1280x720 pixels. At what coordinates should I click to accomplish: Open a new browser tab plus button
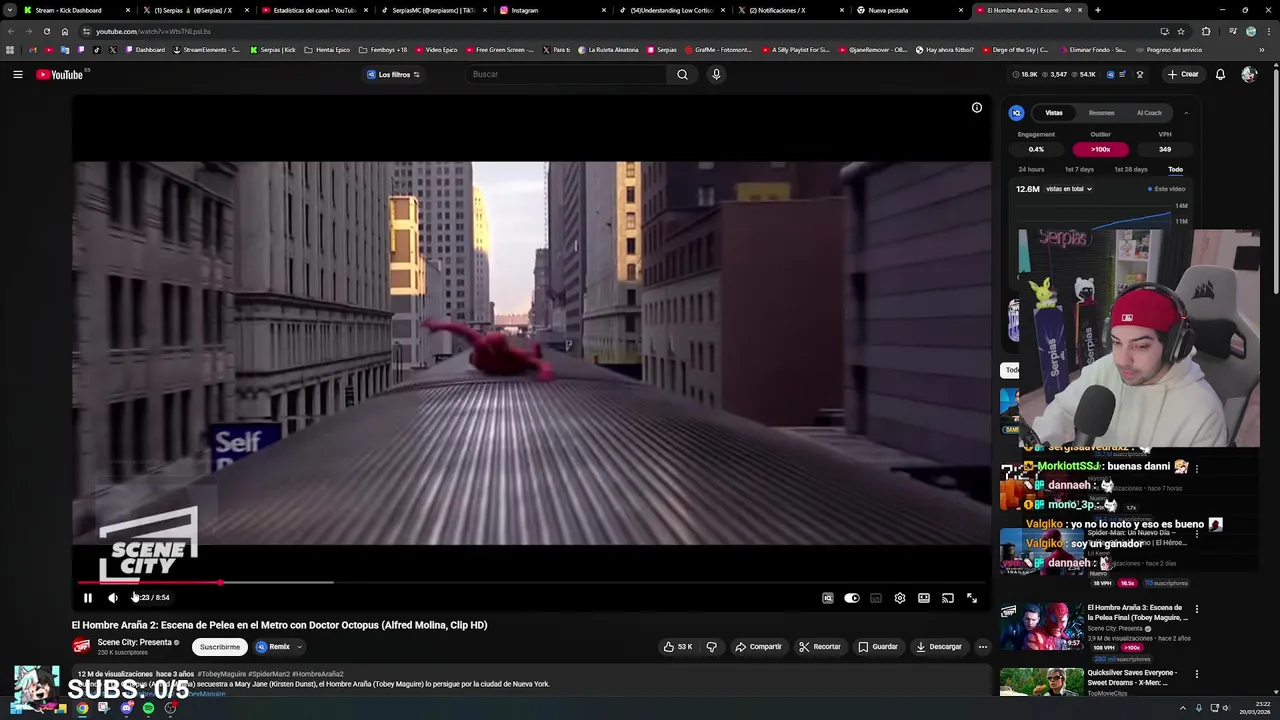1098,10
